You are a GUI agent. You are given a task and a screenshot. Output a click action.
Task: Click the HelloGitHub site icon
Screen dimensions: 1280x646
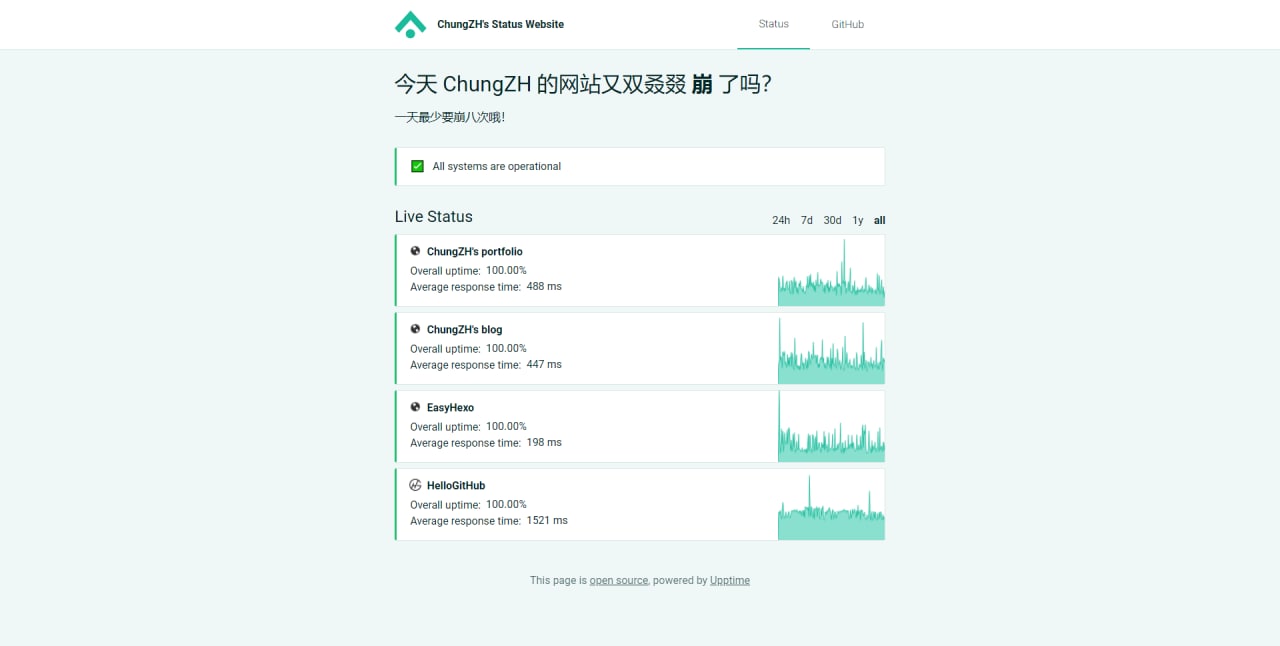(x=415, y=485)
